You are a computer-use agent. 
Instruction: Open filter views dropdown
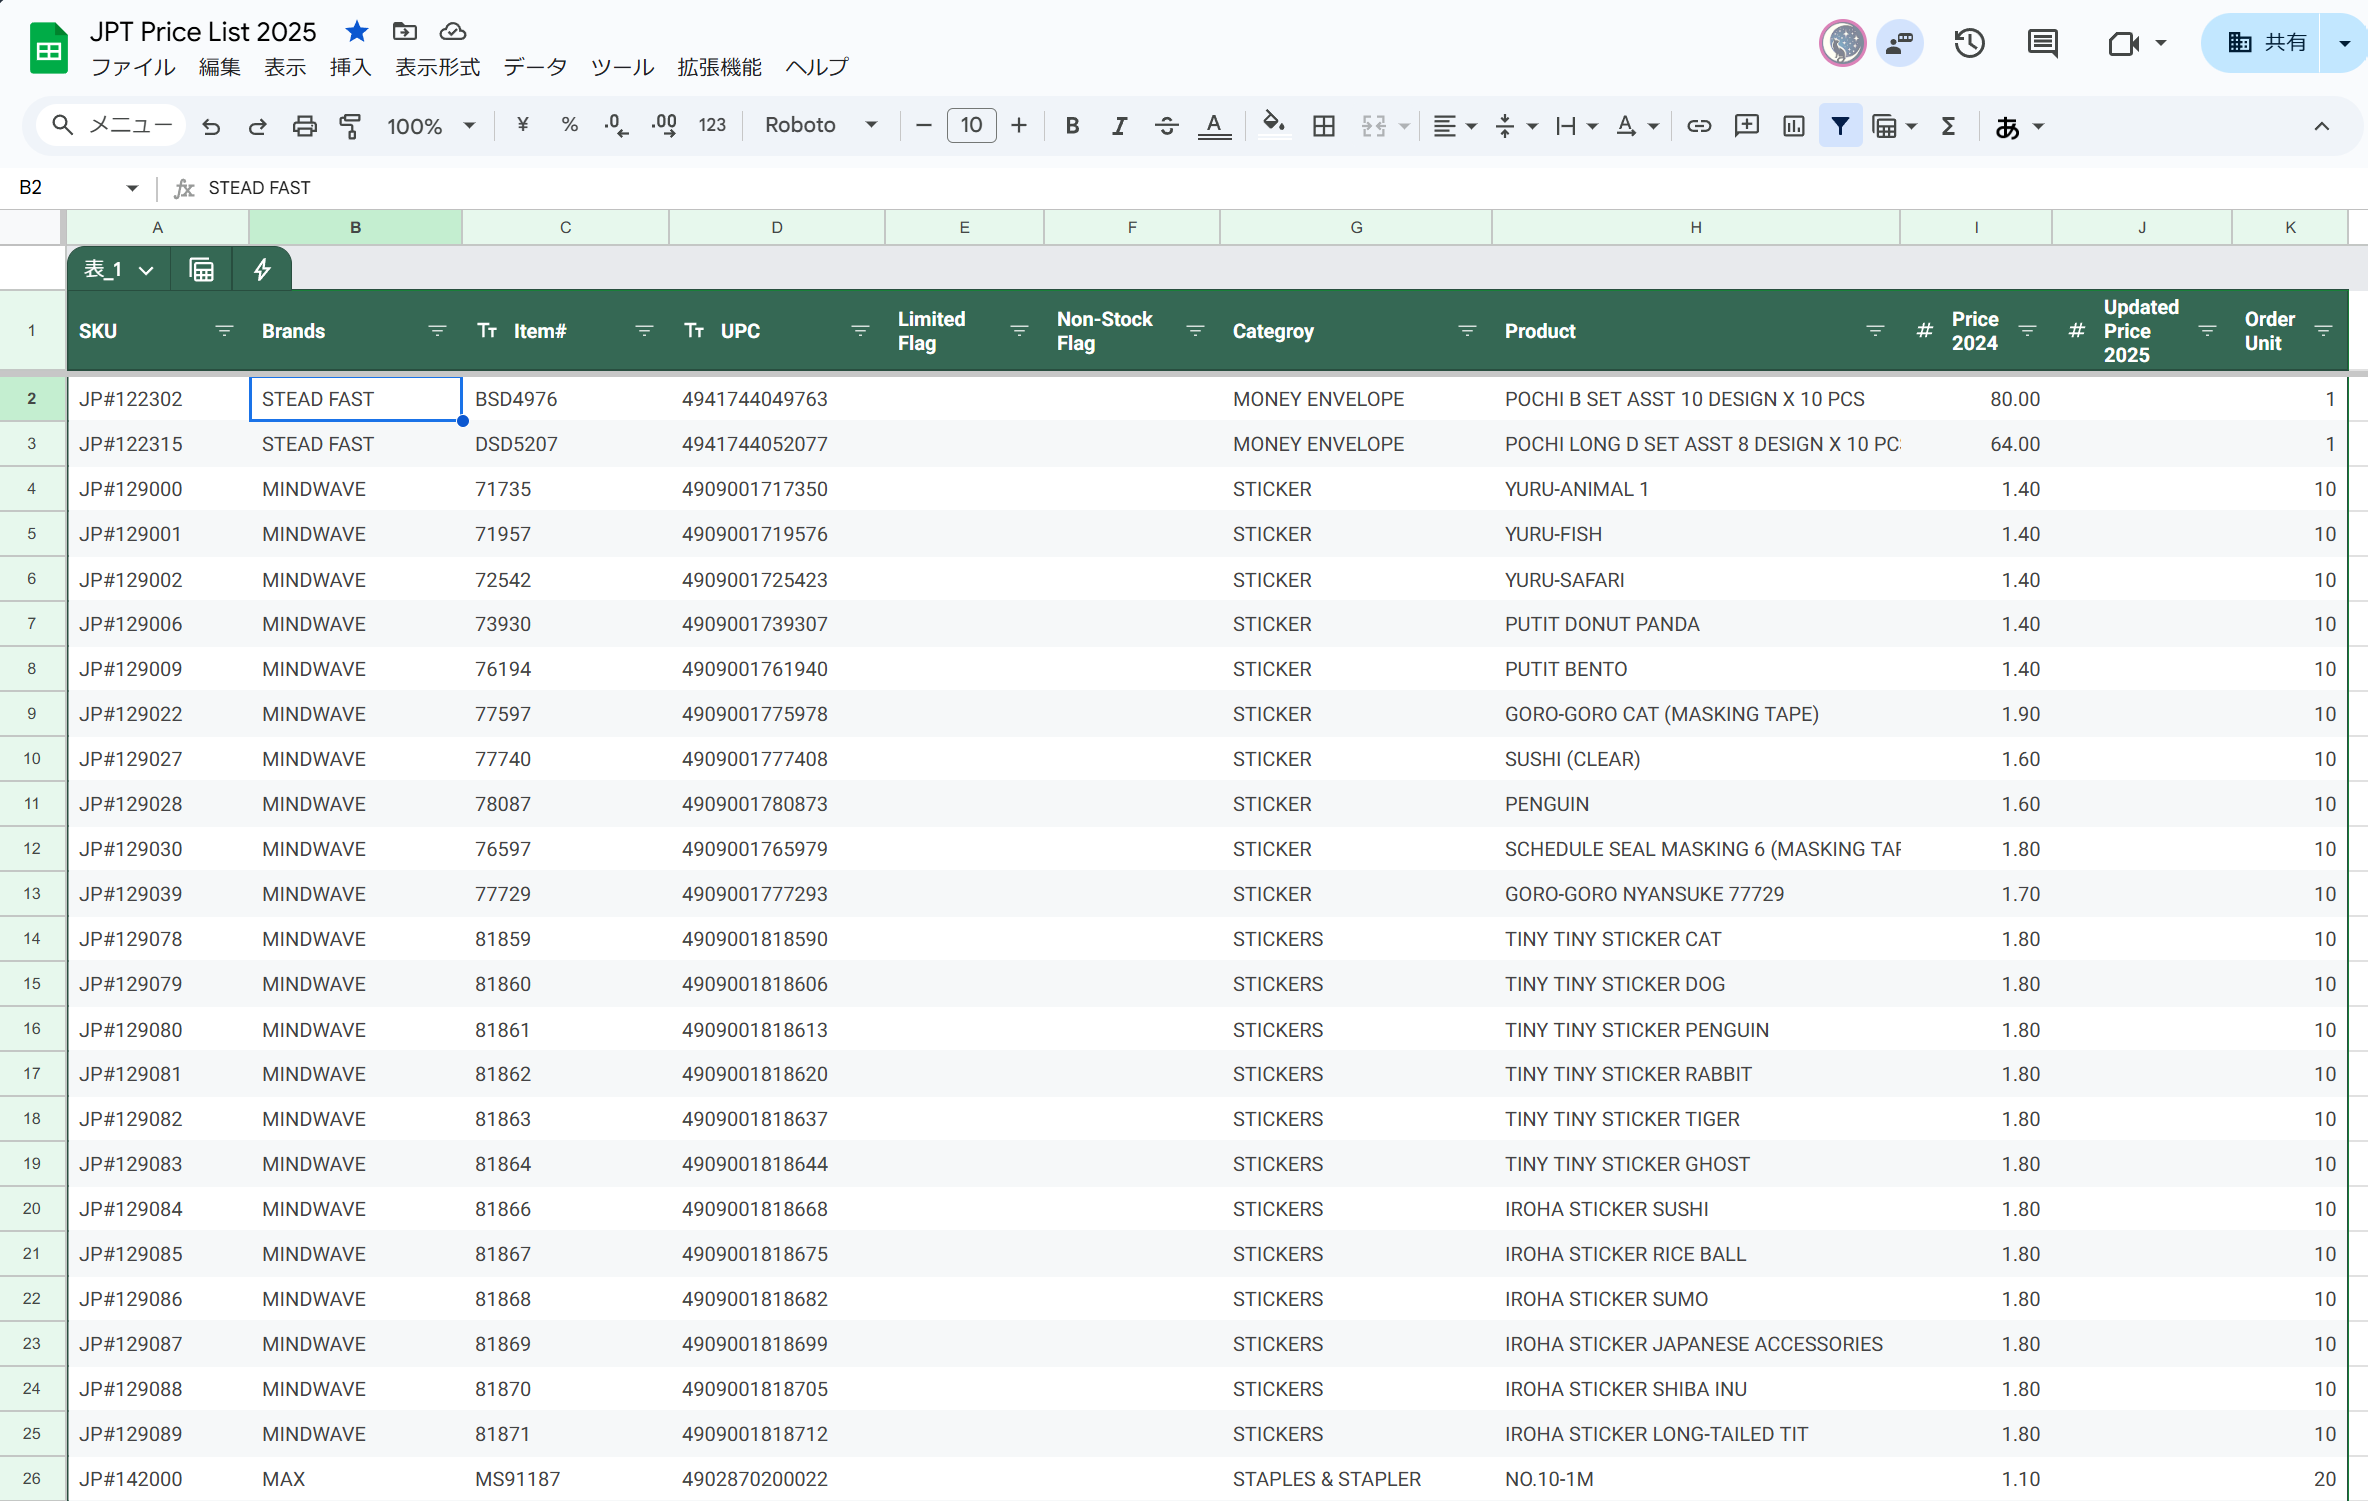pos(1894,125)
